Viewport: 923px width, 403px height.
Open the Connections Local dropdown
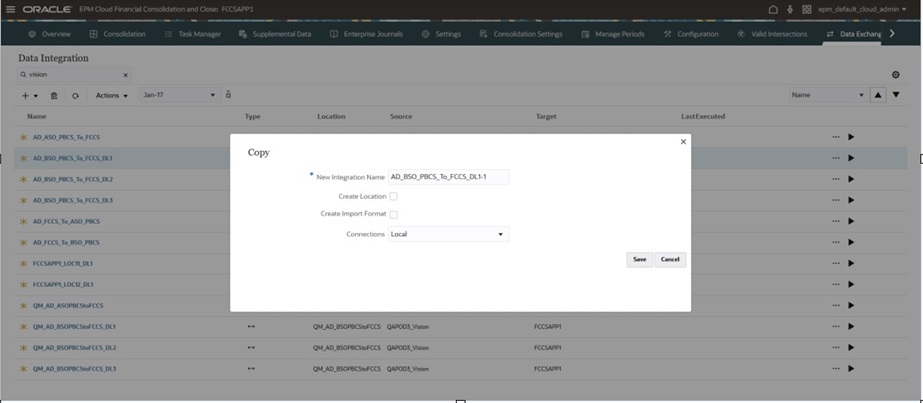point(449,234)
